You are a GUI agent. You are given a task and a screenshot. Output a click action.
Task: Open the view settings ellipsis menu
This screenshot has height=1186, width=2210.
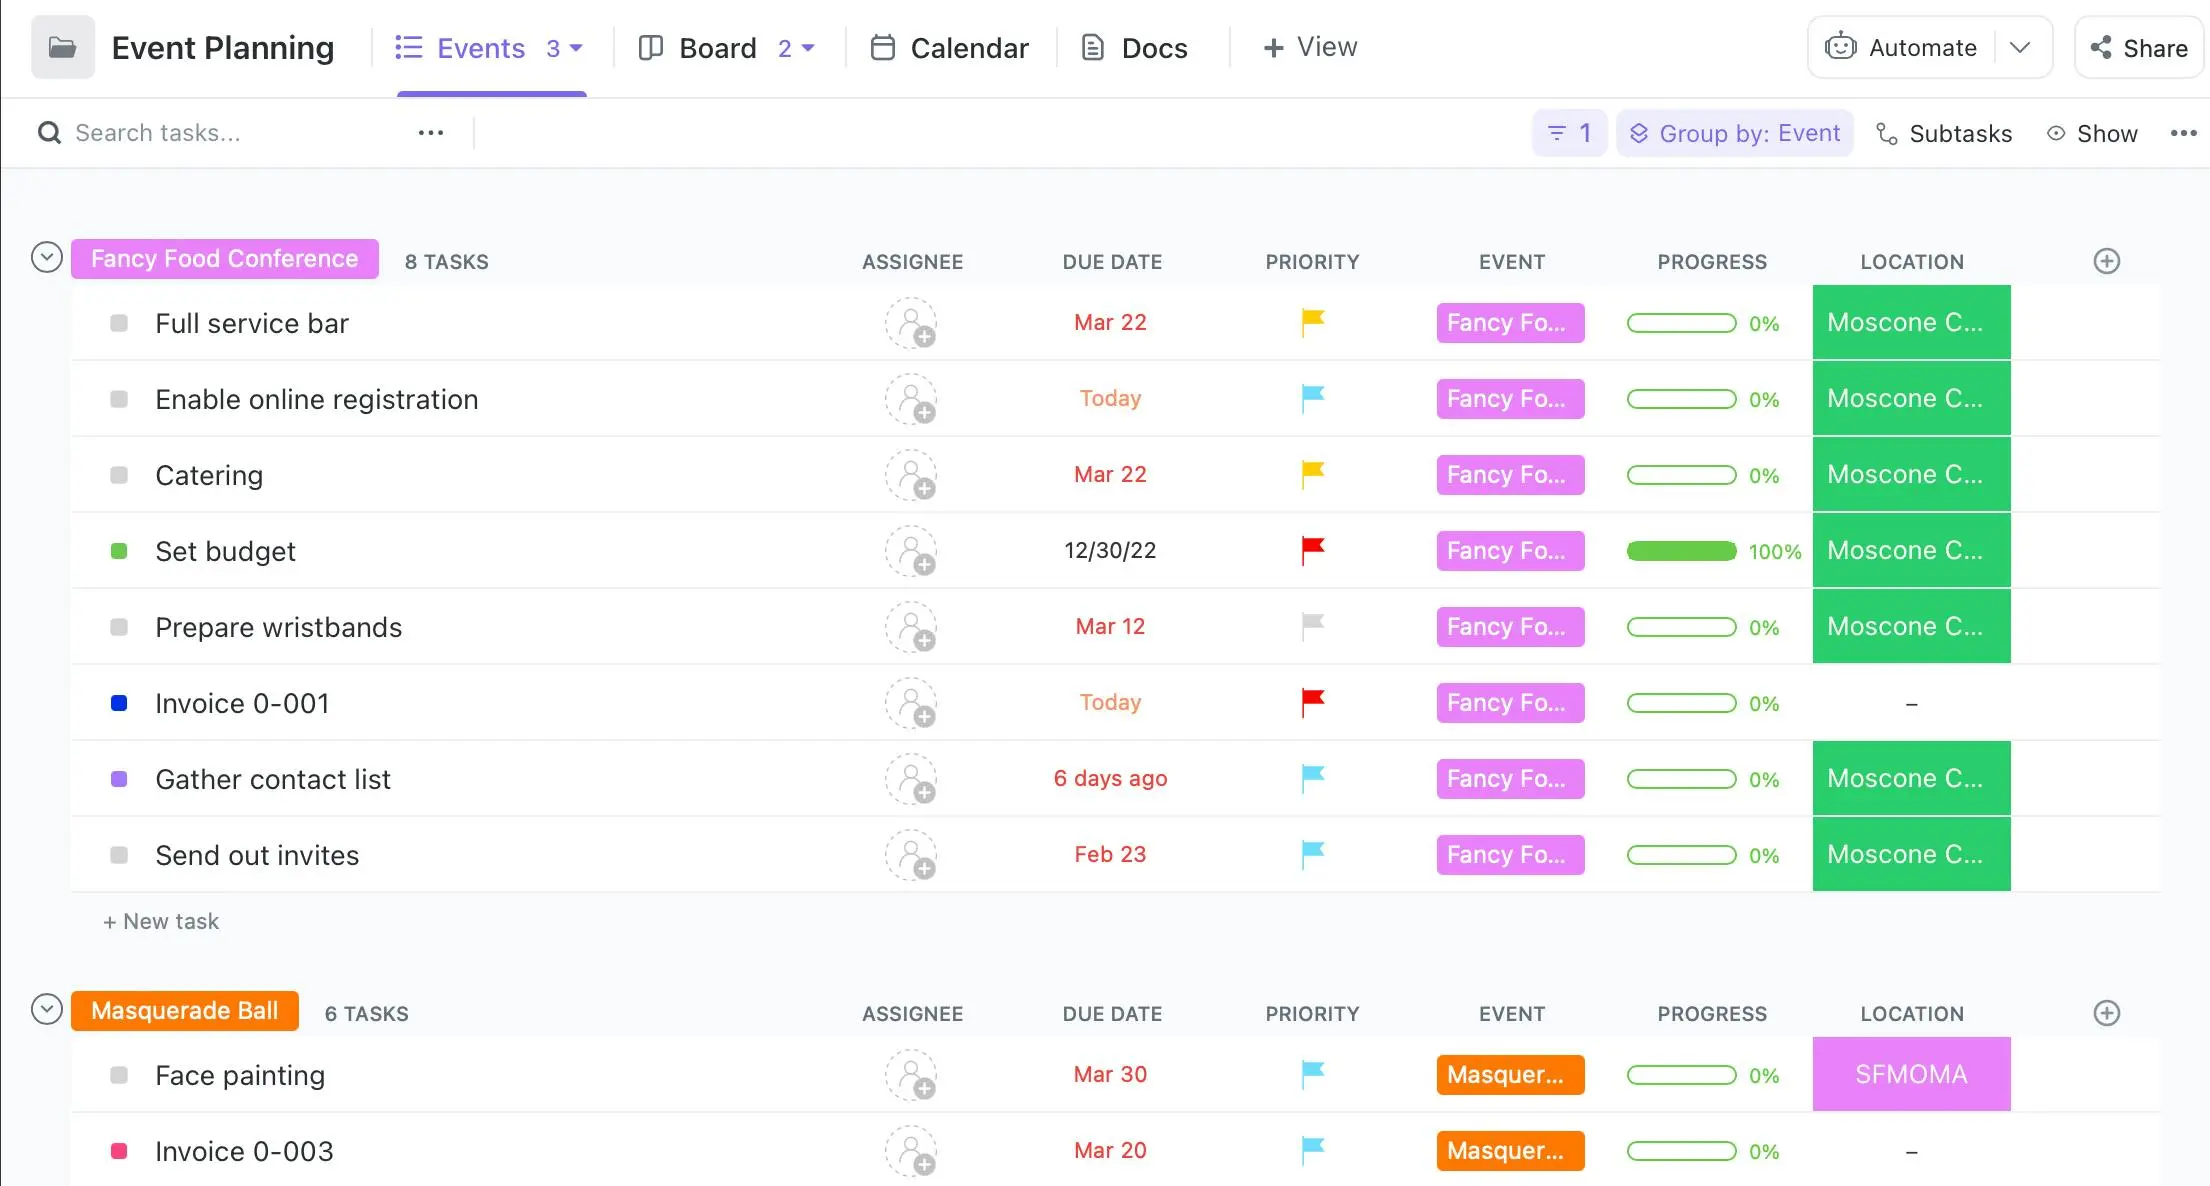2183,133
